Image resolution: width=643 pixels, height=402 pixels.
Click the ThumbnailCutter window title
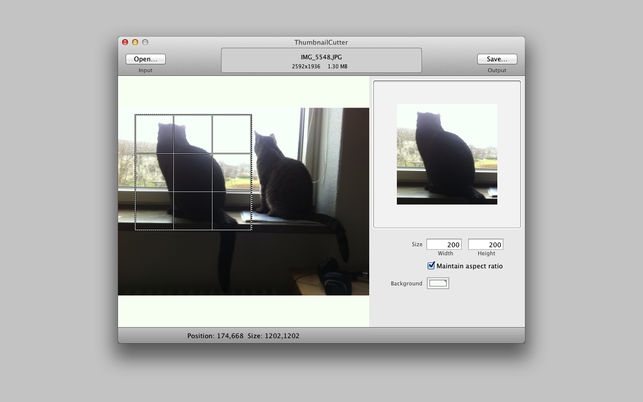click(321, 42)
